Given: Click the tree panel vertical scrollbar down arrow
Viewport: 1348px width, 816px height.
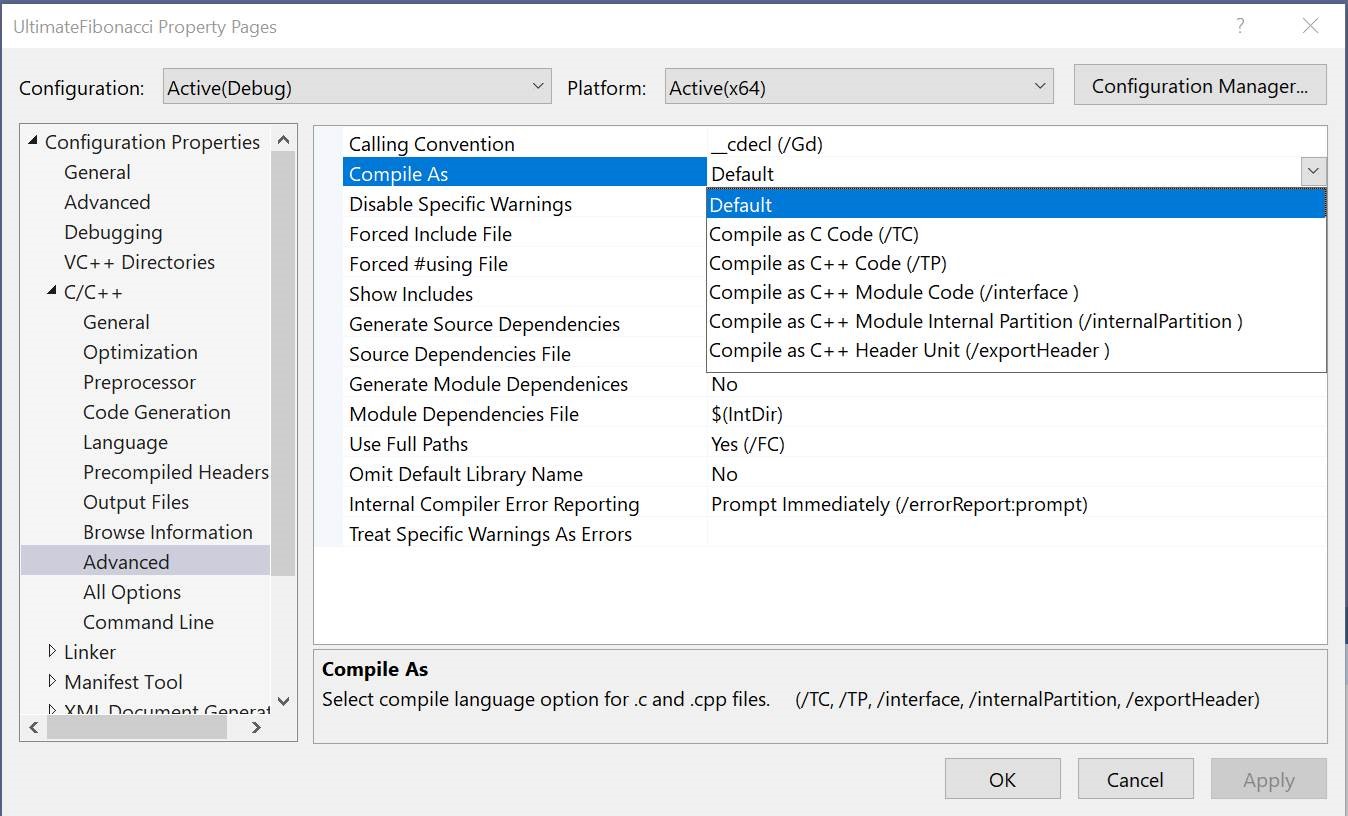Looking at the screenshot, I should (284, 702).
